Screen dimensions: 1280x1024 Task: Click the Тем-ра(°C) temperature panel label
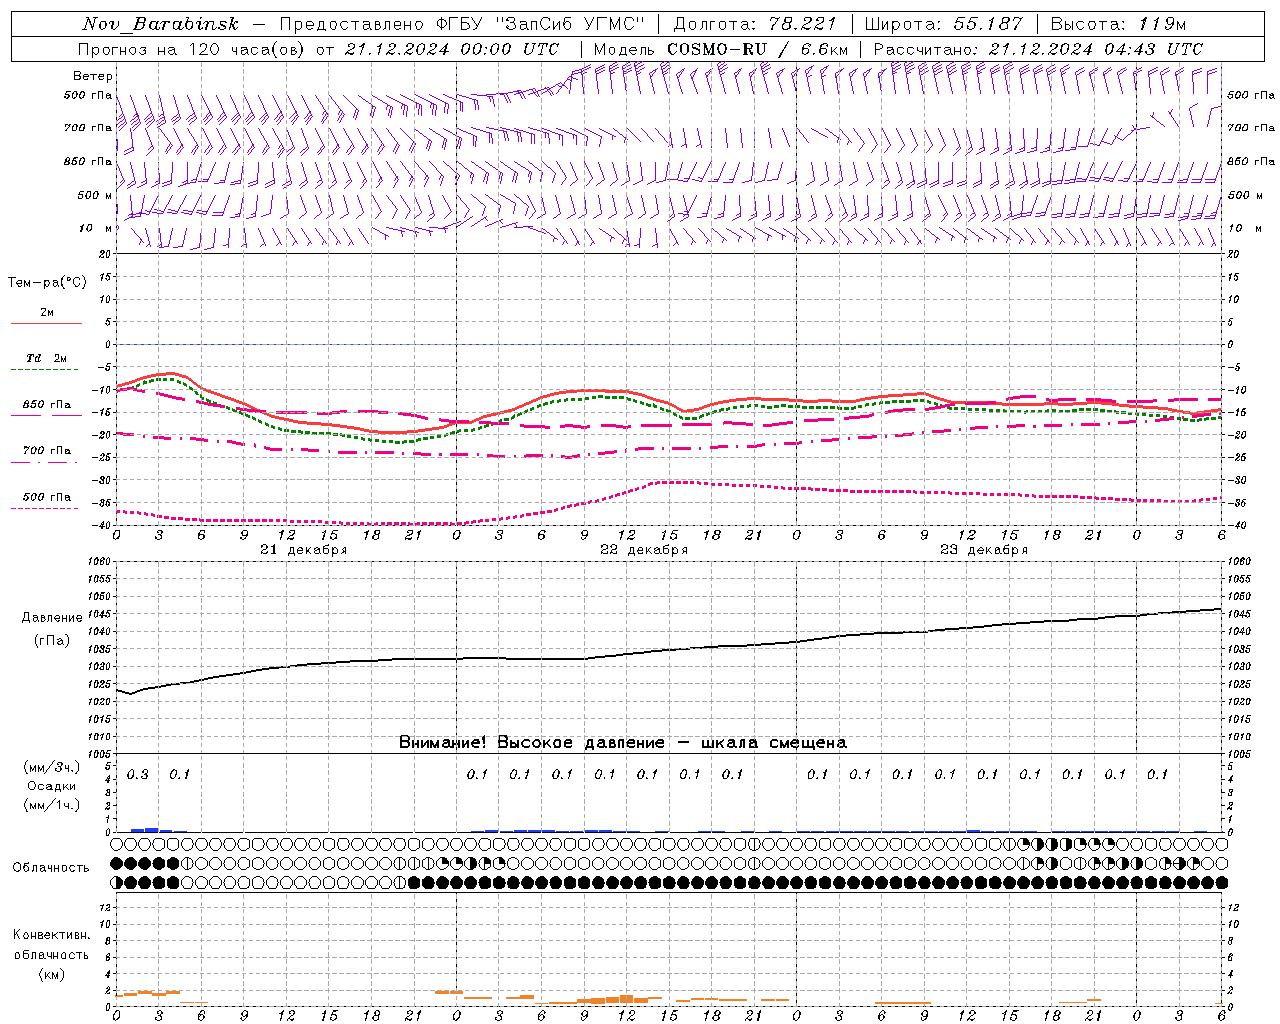tap(47, 283)
